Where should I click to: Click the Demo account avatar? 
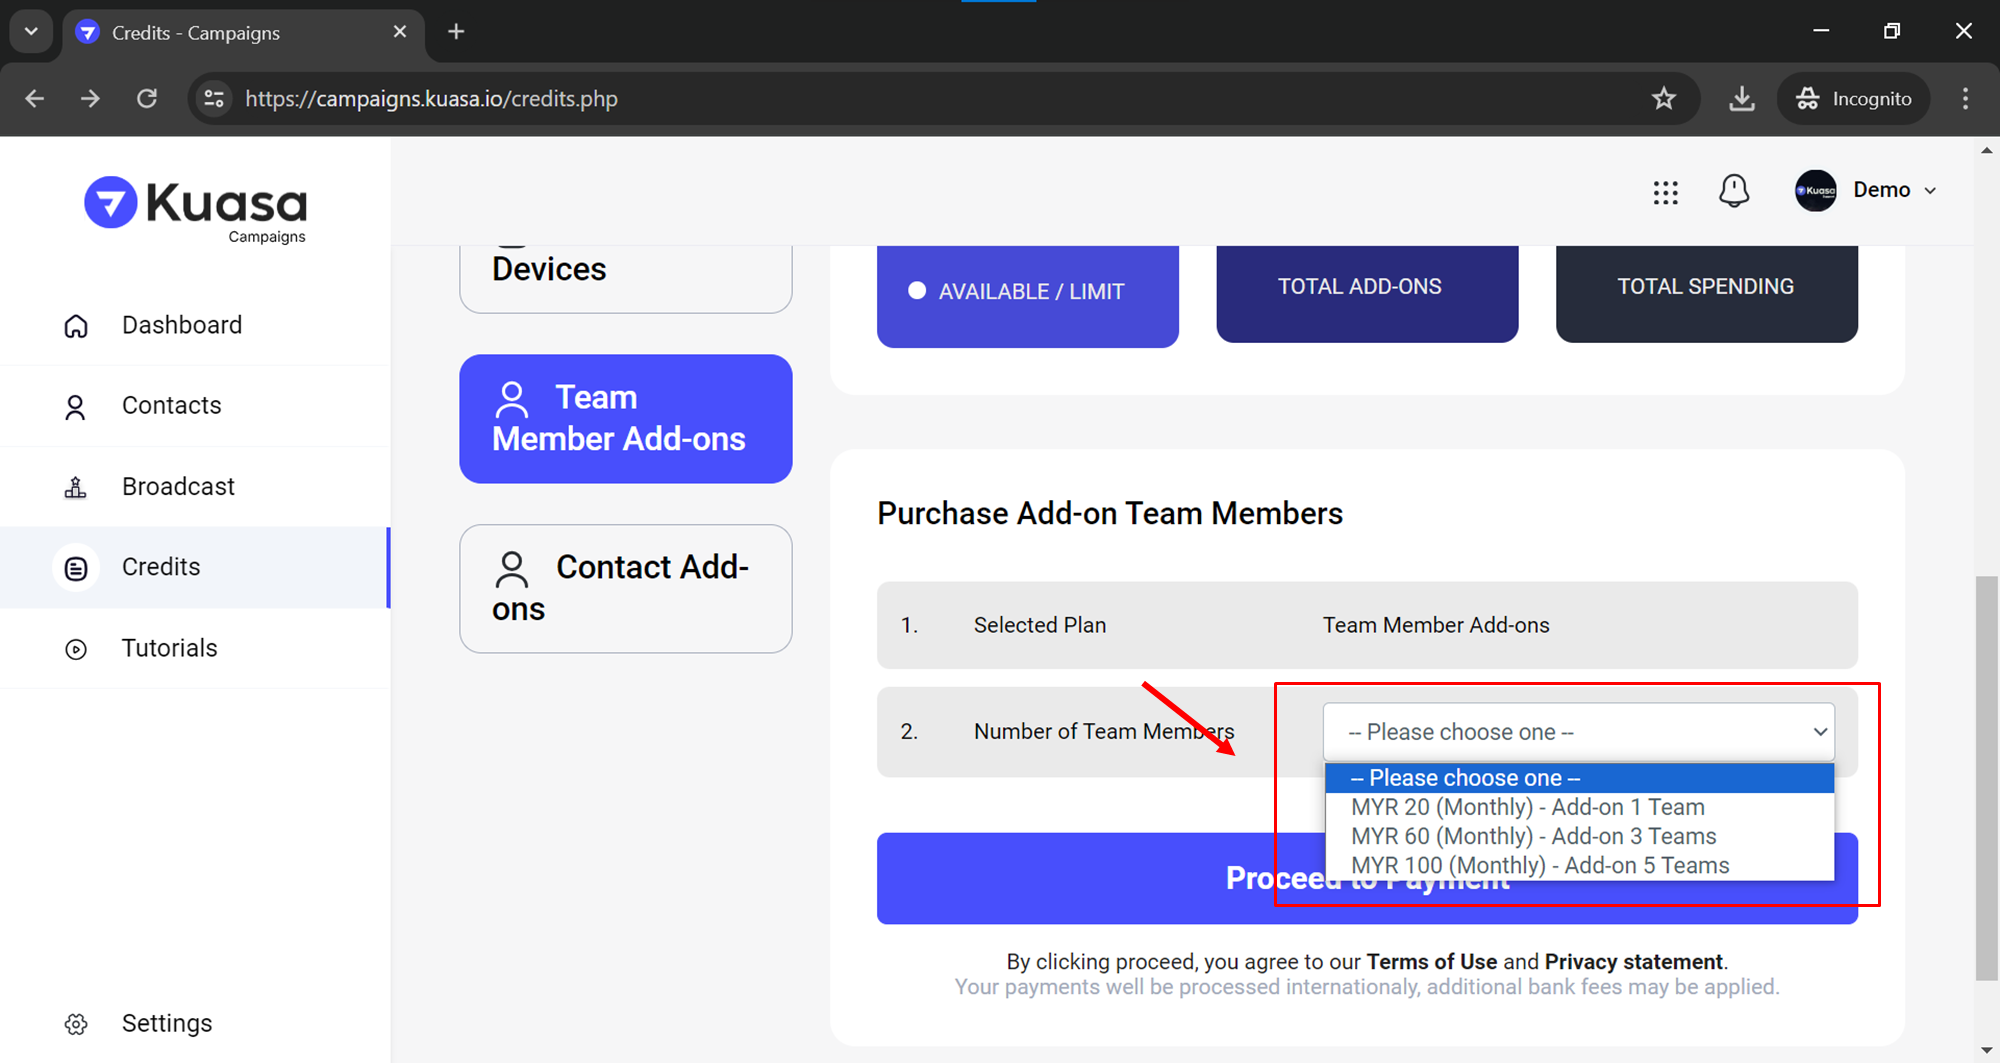[x=1815, y=191]
